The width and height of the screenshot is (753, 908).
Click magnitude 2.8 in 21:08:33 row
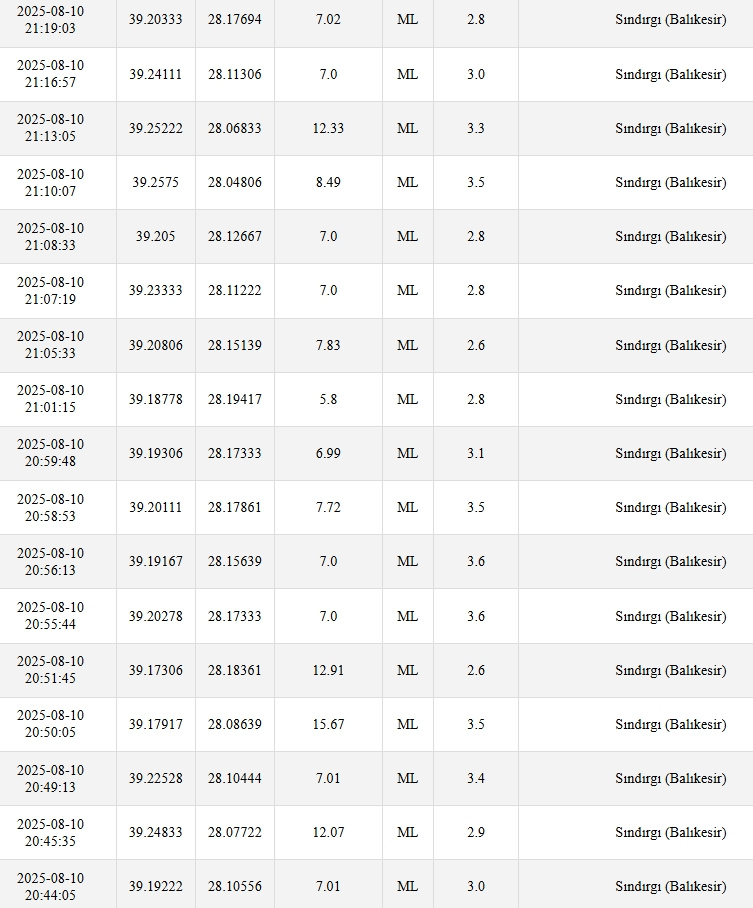(476, 236)
